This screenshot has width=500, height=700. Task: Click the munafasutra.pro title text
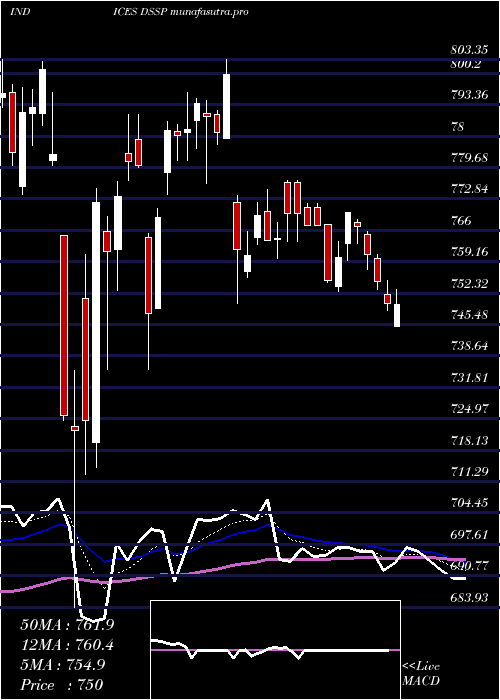pyautogui.click(x=209, y=12)
